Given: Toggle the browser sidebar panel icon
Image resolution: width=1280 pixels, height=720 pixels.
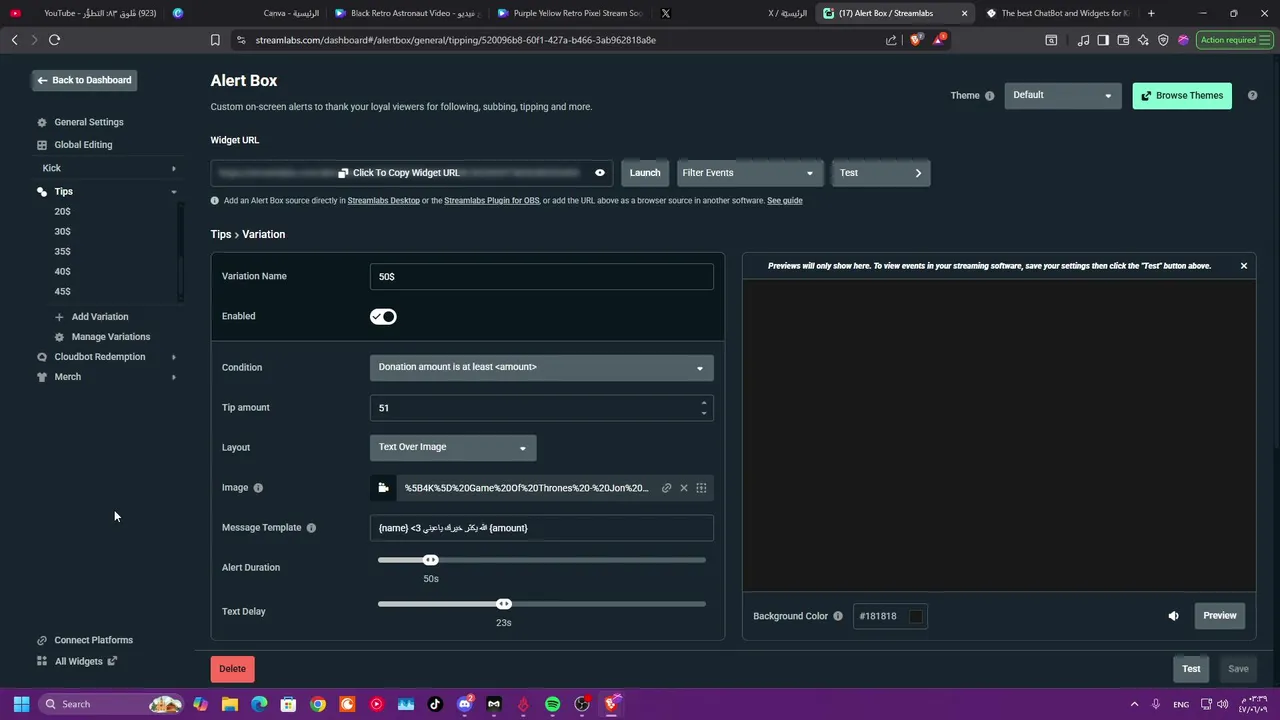Looking at the screenshot, I should pos(1103,40).
